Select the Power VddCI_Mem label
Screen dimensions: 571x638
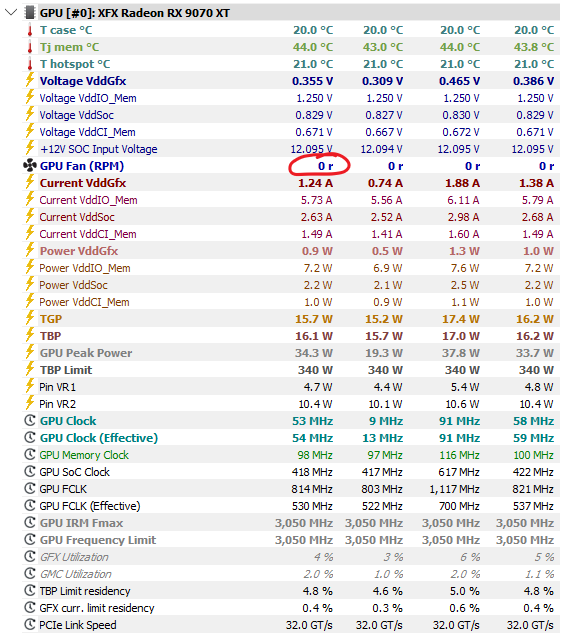[x=84, y=302]
